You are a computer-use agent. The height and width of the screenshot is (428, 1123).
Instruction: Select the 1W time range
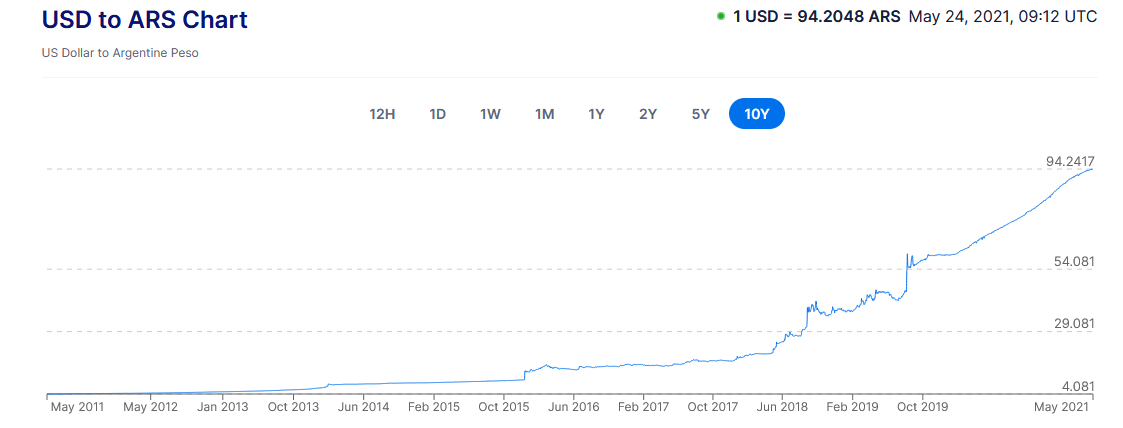[490, 114]
